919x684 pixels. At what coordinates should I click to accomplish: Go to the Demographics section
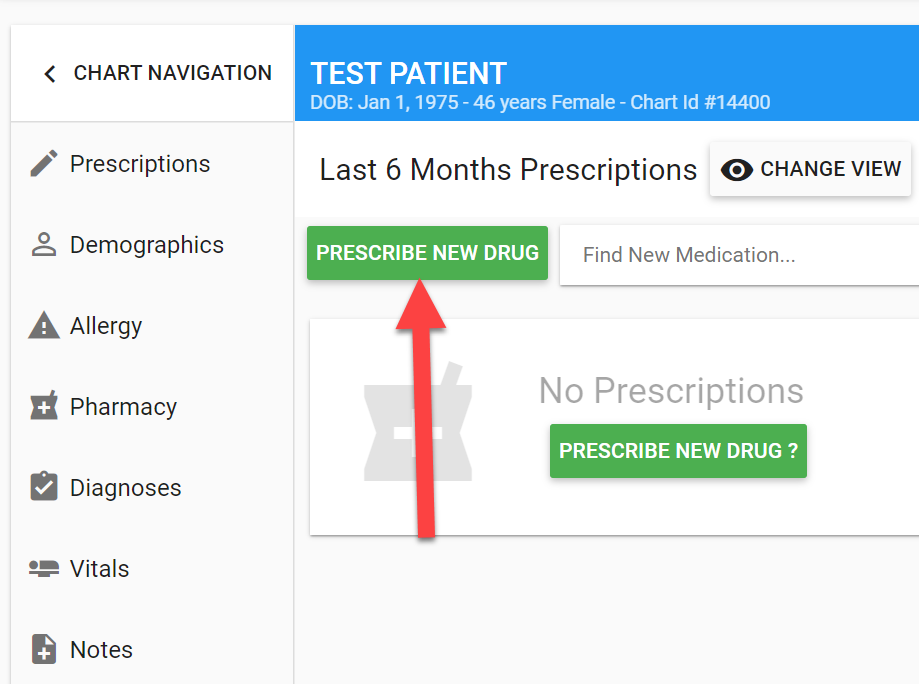tap(146, 244)
